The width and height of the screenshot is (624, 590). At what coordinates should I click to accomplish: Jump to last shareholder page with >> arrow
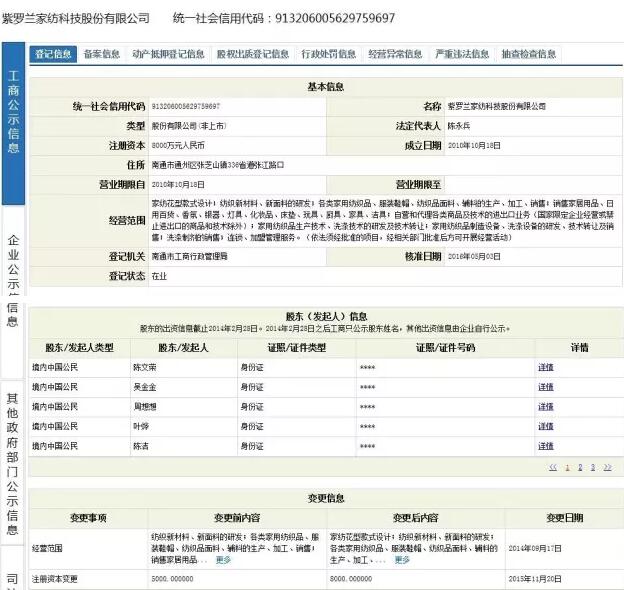[x=609, y=467]
